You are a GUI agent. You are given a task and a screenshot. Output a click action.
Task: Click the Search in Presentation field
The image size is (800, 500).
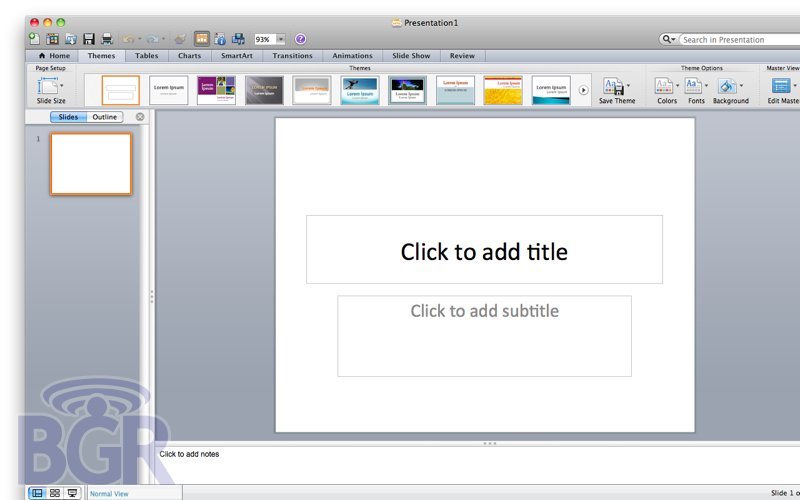(735, 40)
